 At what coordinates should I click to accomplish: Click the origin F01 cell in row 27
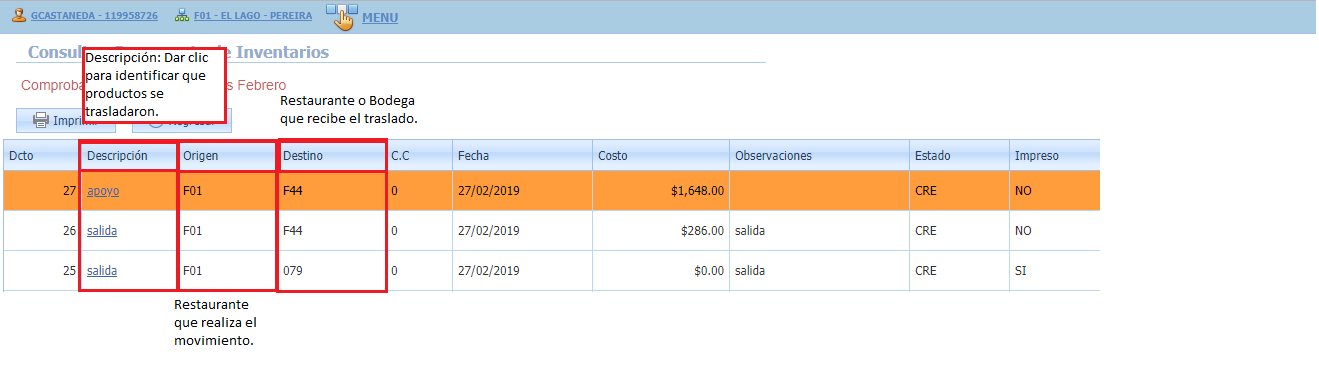227,190
